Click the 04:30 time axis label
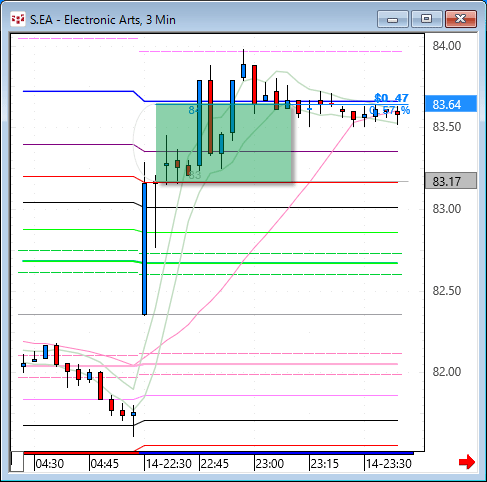This screenshot has height=482, width=487. 50,463
